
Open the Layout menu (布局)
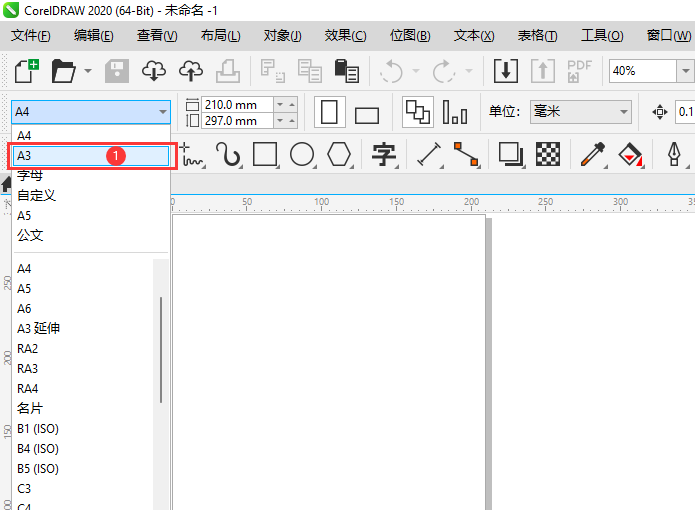click(x=220, y=35)
